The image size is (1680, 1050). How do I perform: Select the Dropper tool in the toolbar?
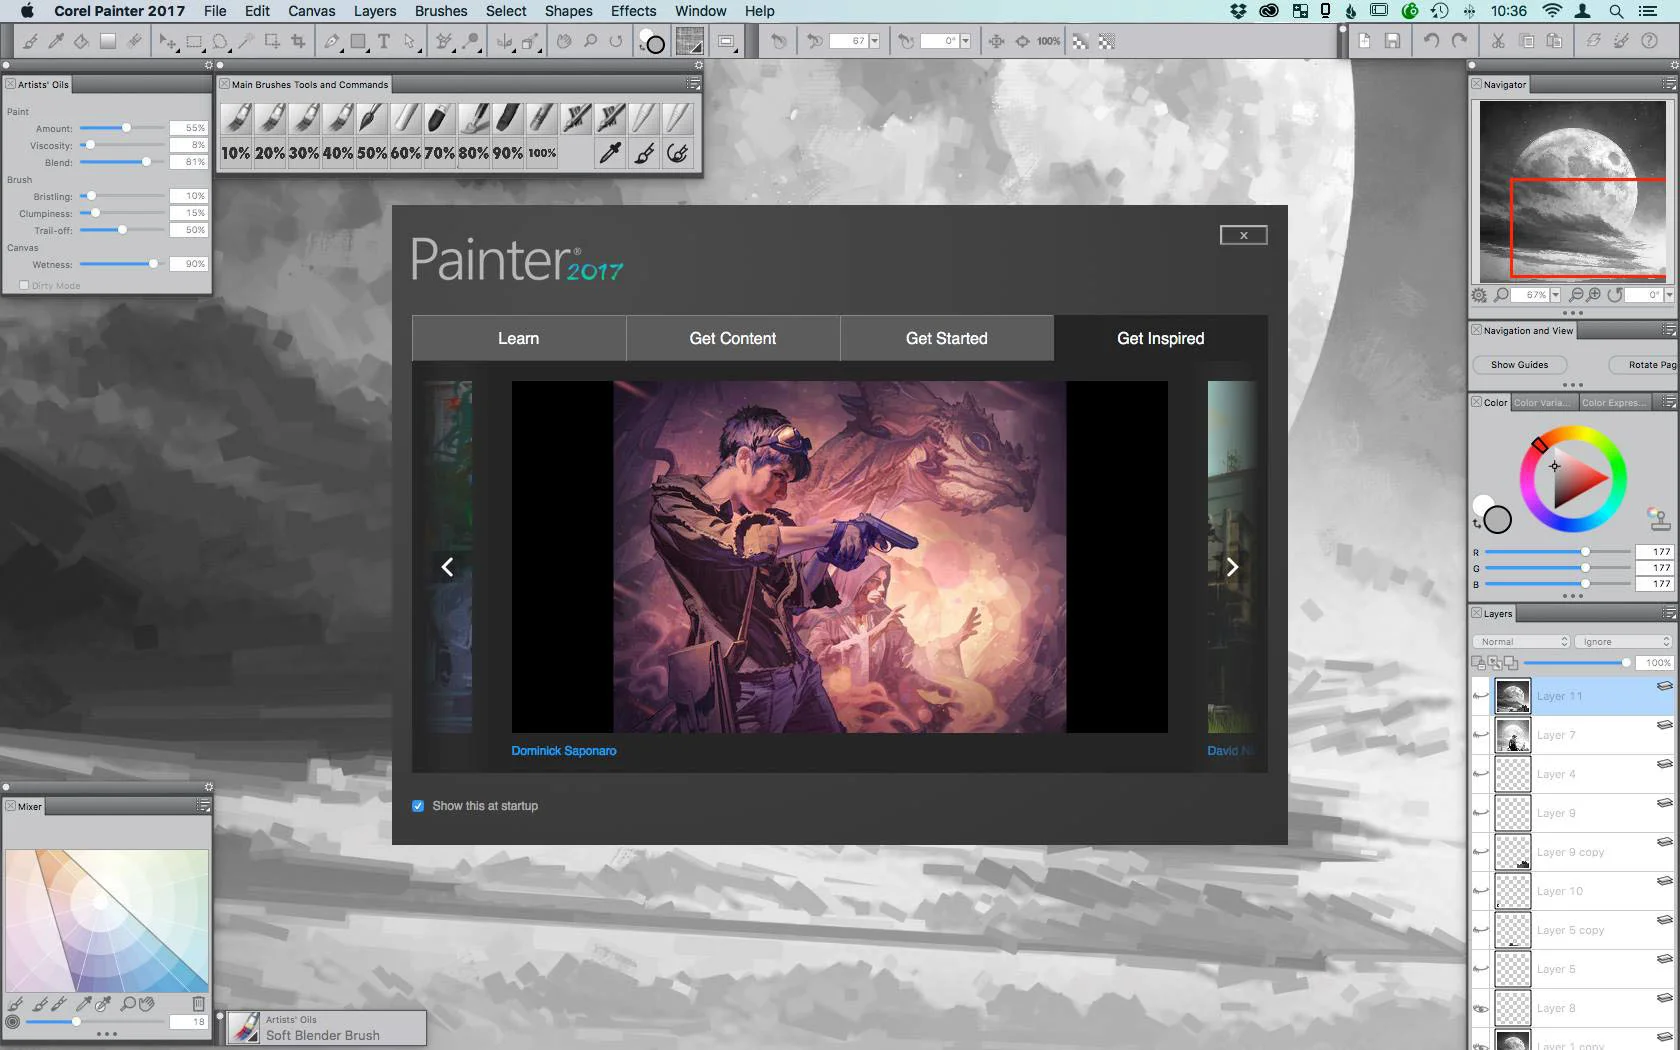click(56, 41)
